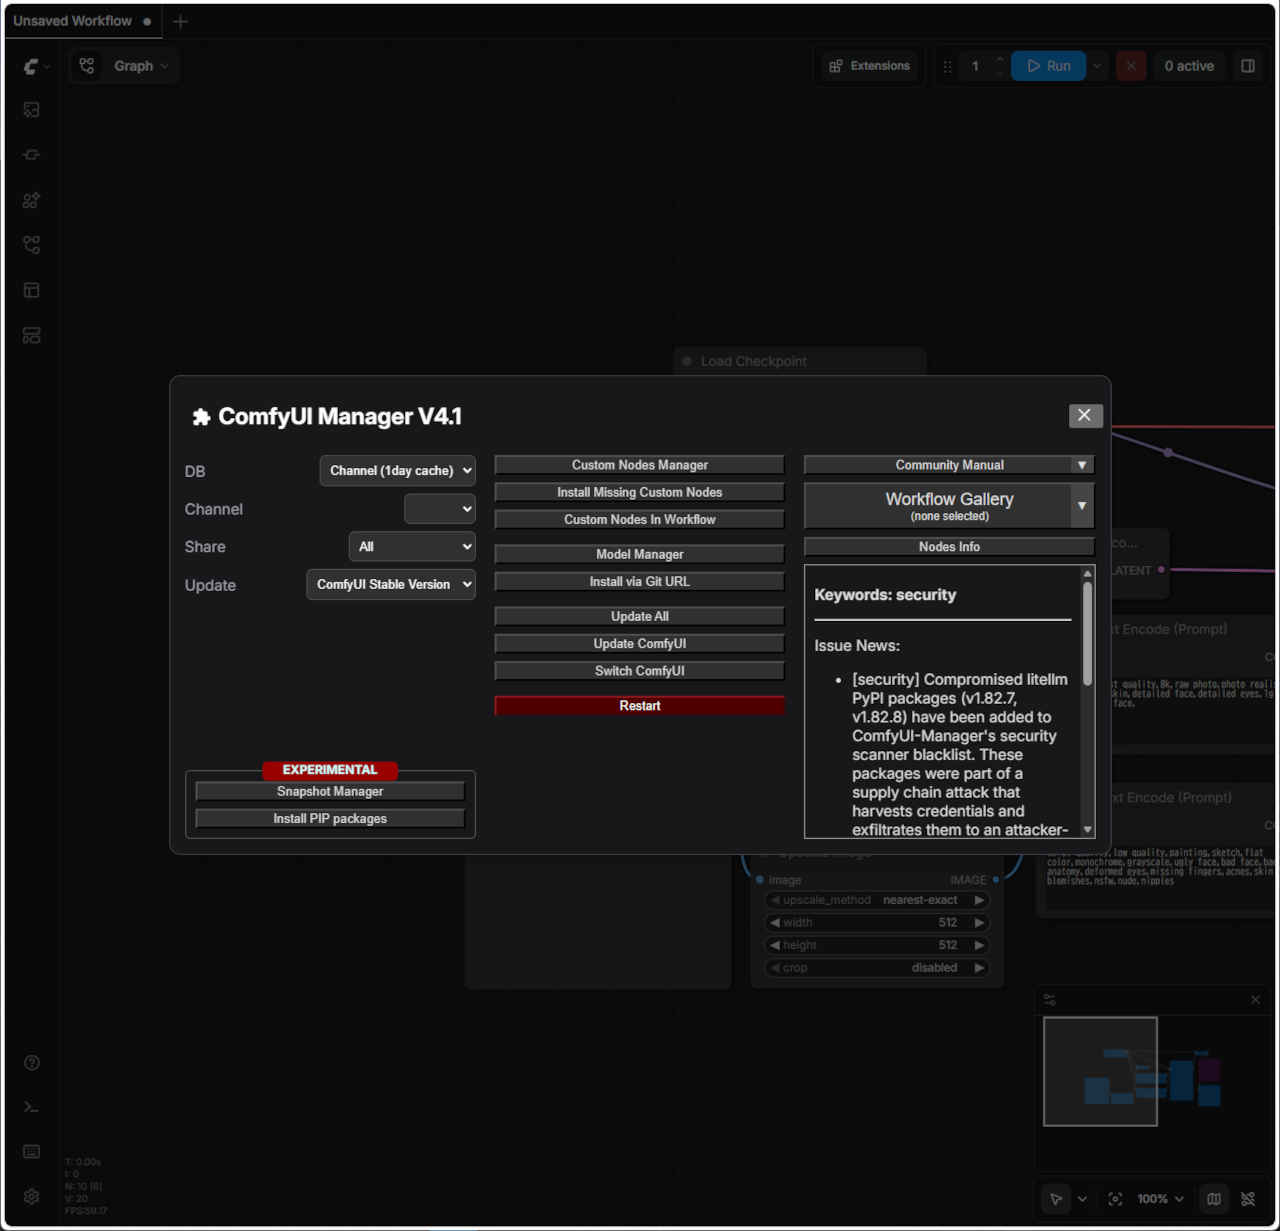
Task: Toggle the minimap icon in canvas toolbar
Action: click(1214, 1199)
